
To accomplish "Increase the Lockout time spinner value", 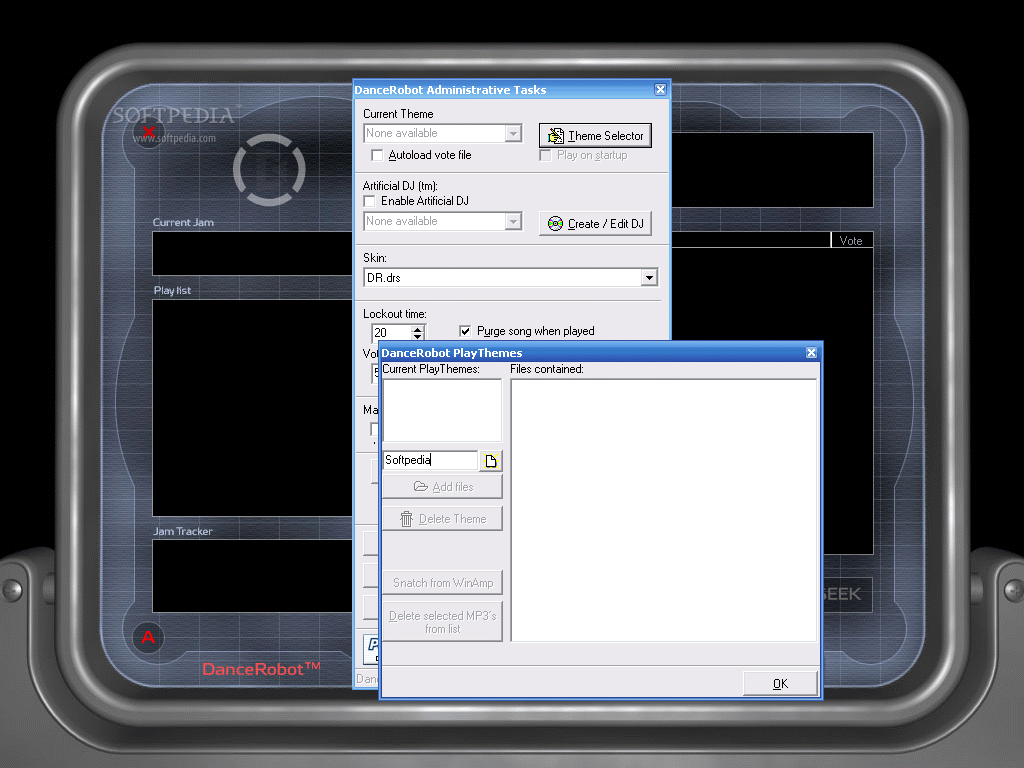I will pyautogui.click(x=418, y=328).
